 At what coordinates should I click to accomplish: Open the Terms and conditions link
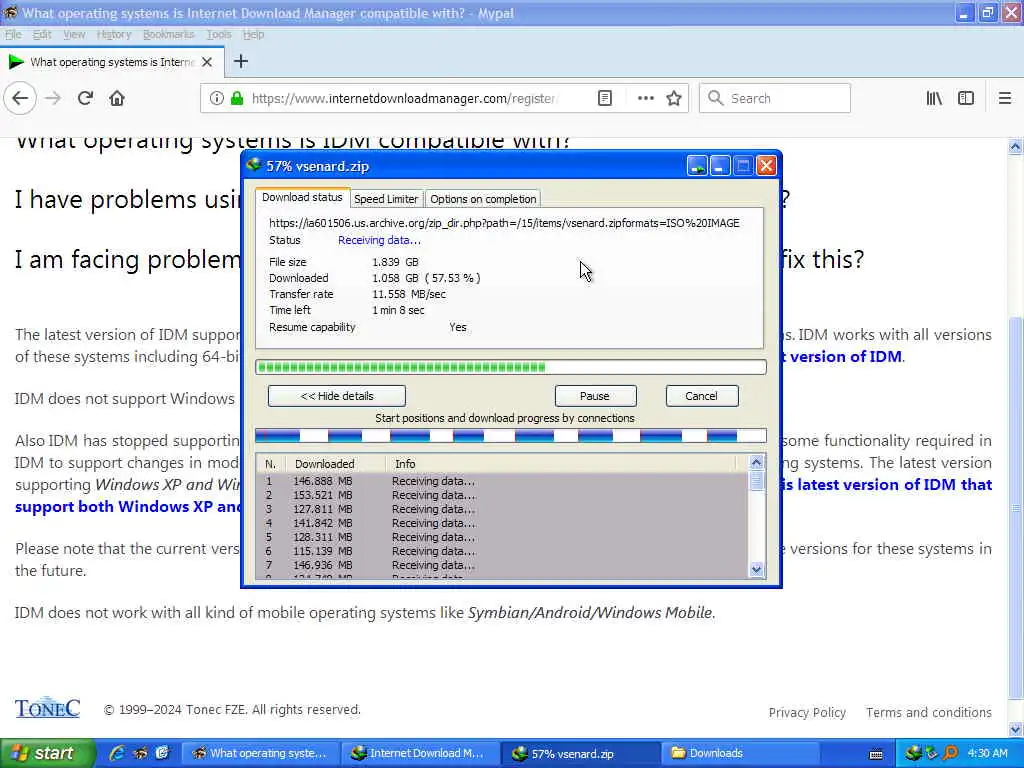pos(929,712)
